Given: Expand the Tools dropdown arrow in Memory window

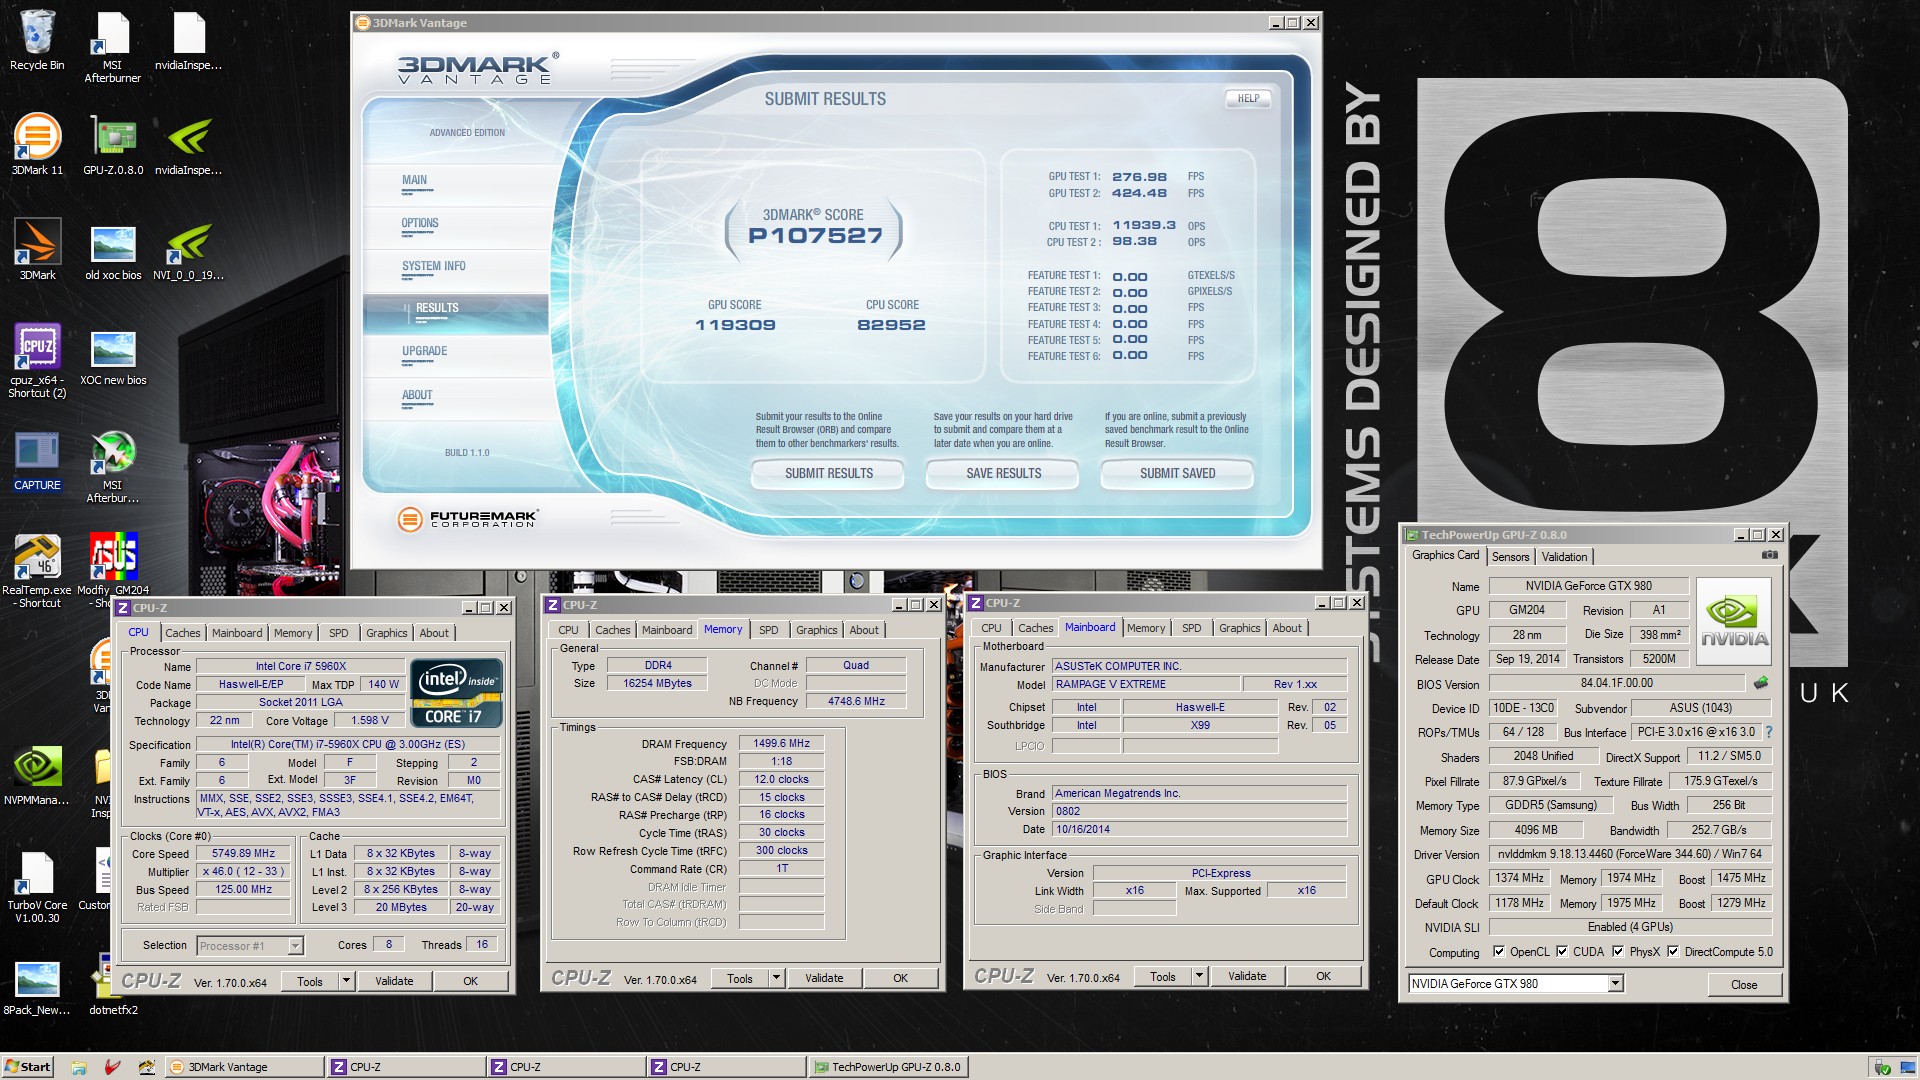Looking at the screenshot, I should pos(776,978).
